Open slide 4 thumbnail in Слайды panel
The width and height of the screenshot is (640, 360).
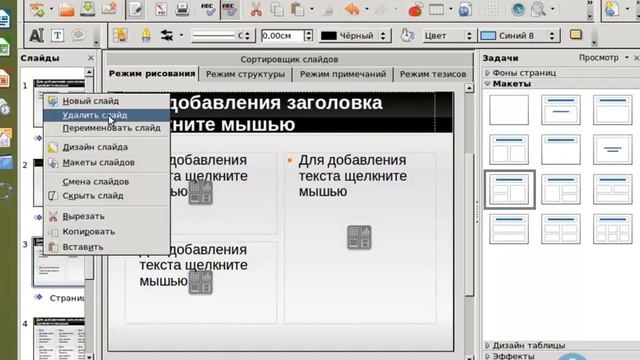59,338
